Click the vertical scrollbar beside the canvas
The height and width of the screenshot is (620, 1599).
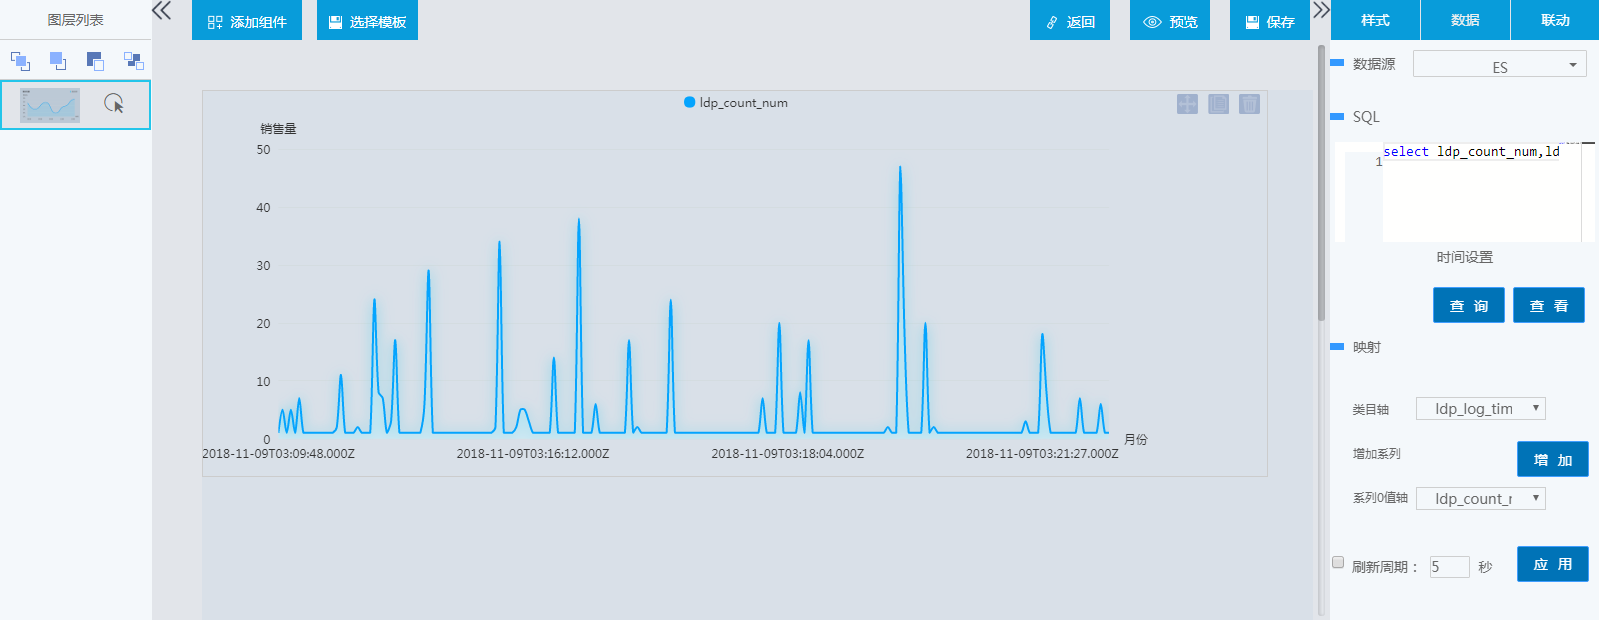1321,180
